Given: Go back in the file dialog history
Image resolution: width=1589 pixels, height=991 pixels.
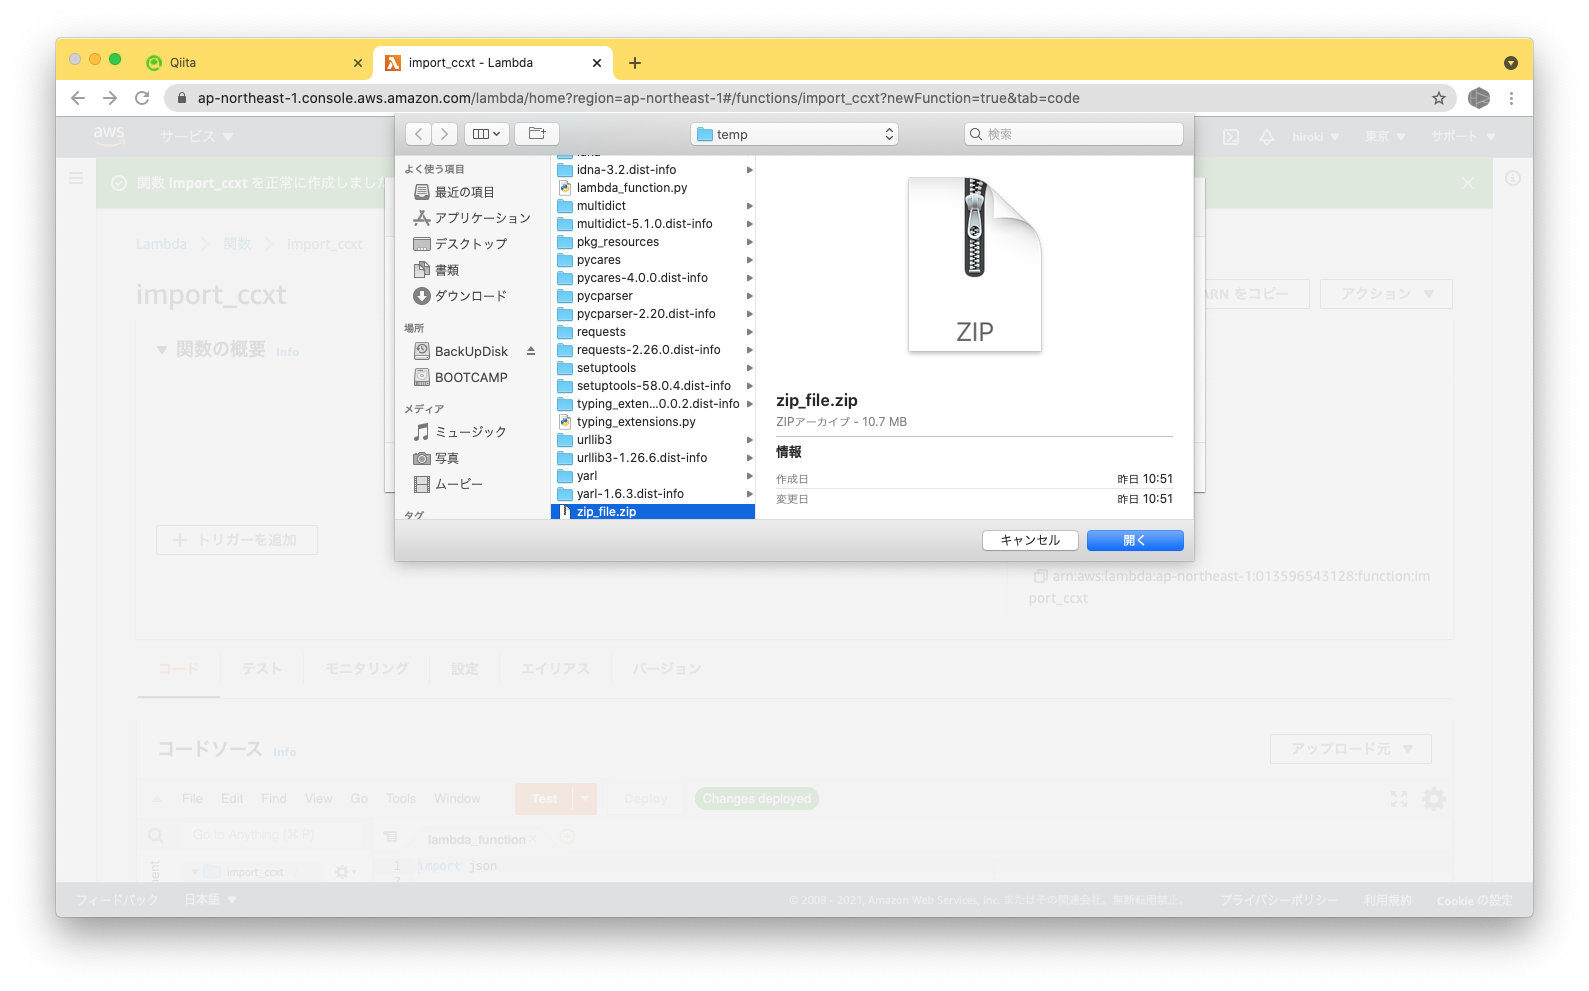Looking at the screenshot, I should (x=419, y=134).
